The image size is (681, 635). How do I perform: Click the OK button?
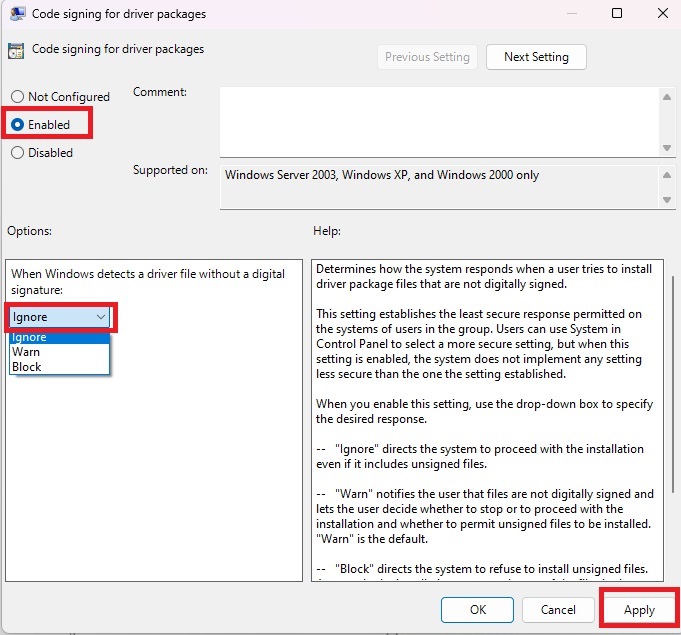click(477, 610)
